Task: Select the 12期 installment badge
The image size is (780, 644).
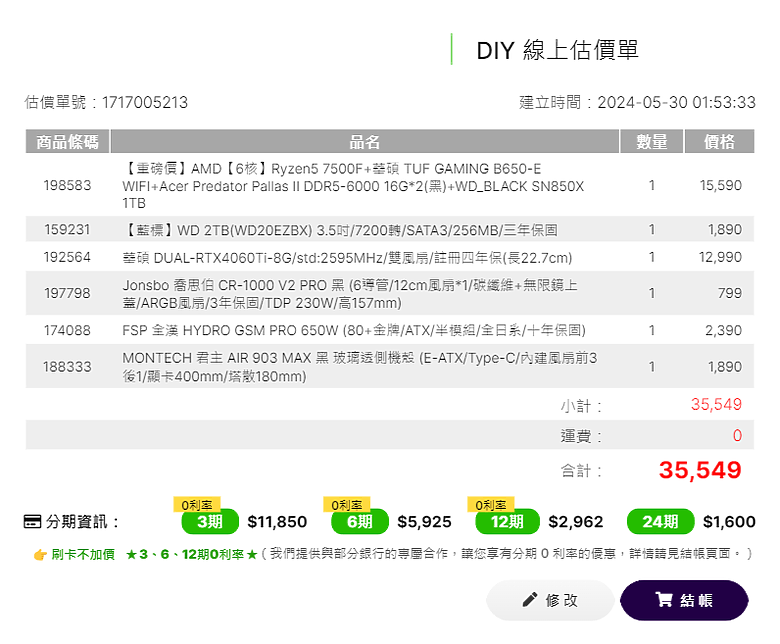Action: [x=507, y=522]
